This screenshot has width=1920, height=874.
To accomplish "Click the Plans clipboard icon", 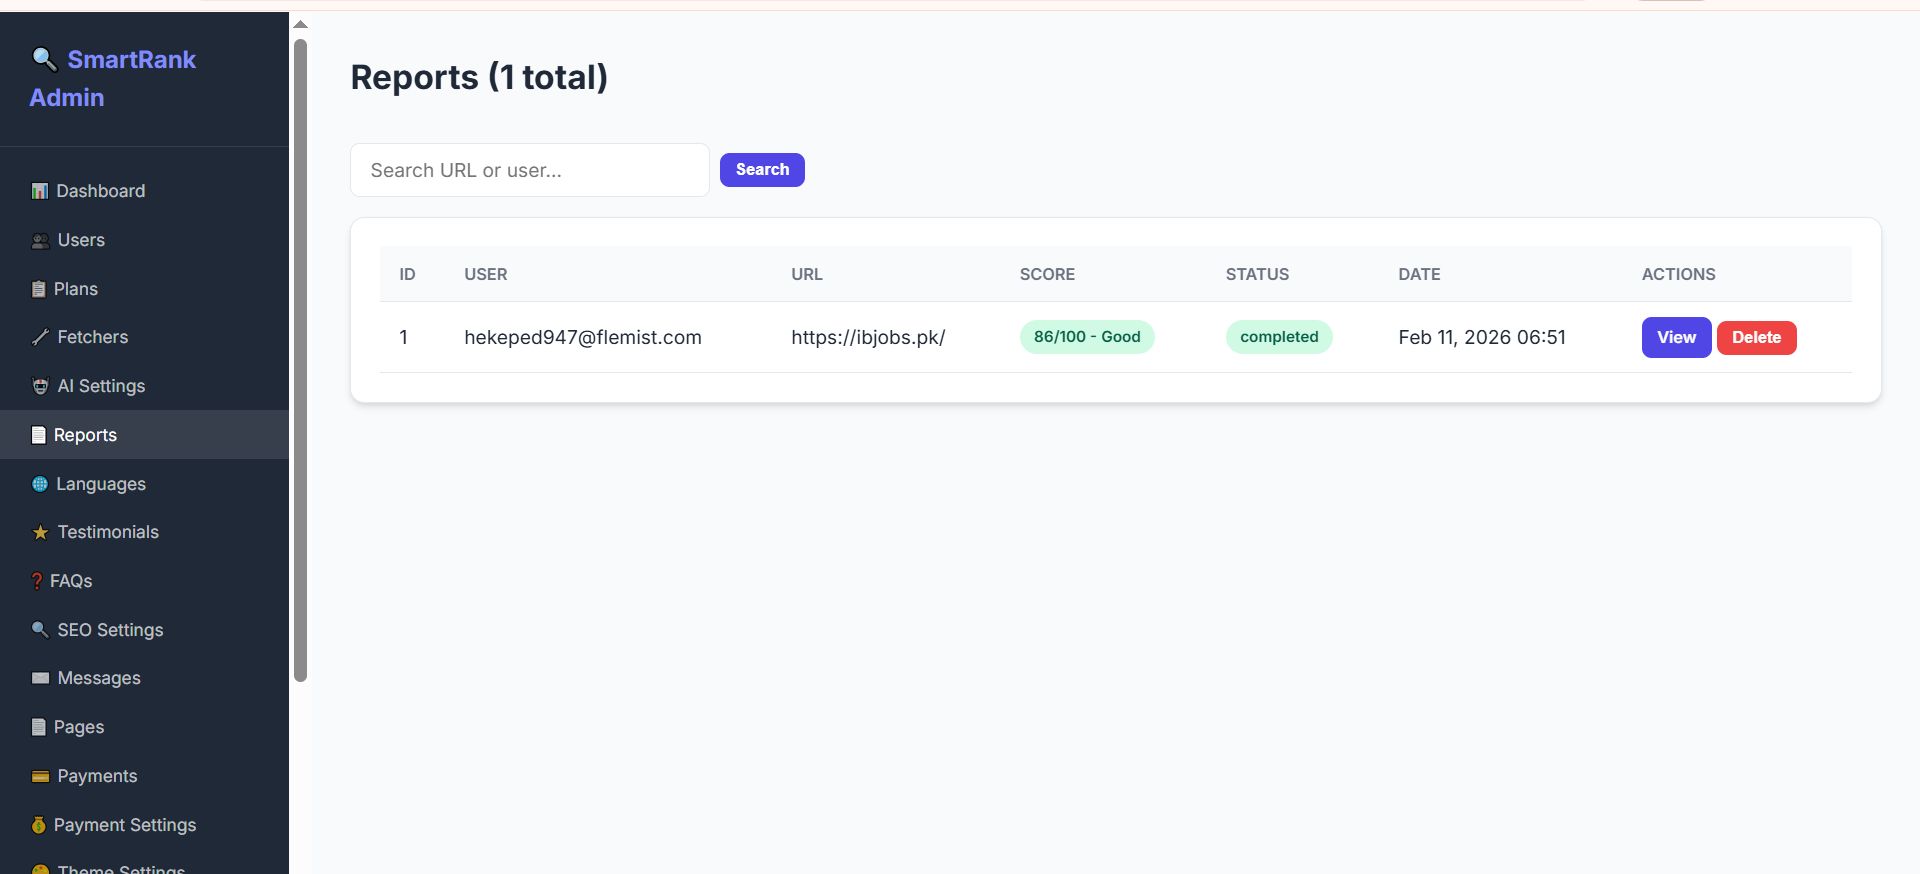I will pos(38,290).
